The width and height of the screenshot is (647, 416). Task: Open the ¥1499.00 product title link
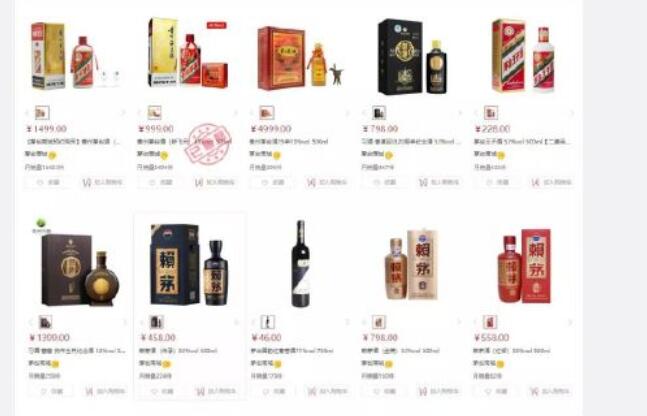[73, 142]
